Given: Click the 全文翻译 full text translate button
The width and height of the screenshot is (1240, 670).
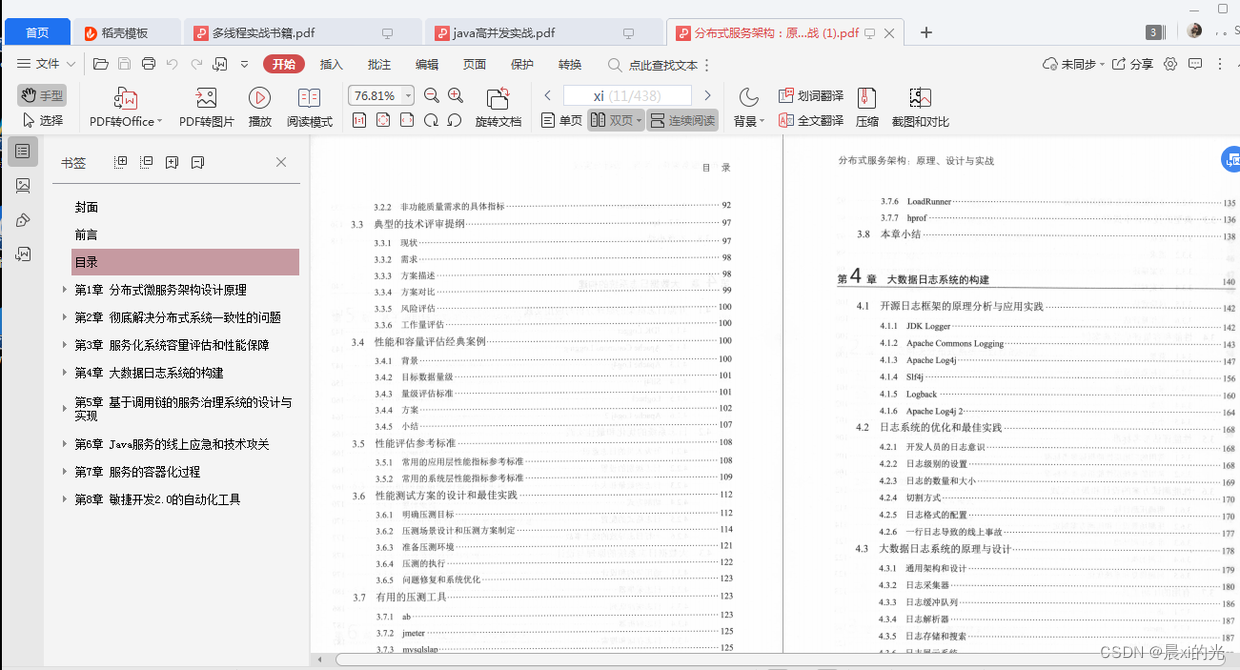Looking at the screenshot, I should click(811, 120).
